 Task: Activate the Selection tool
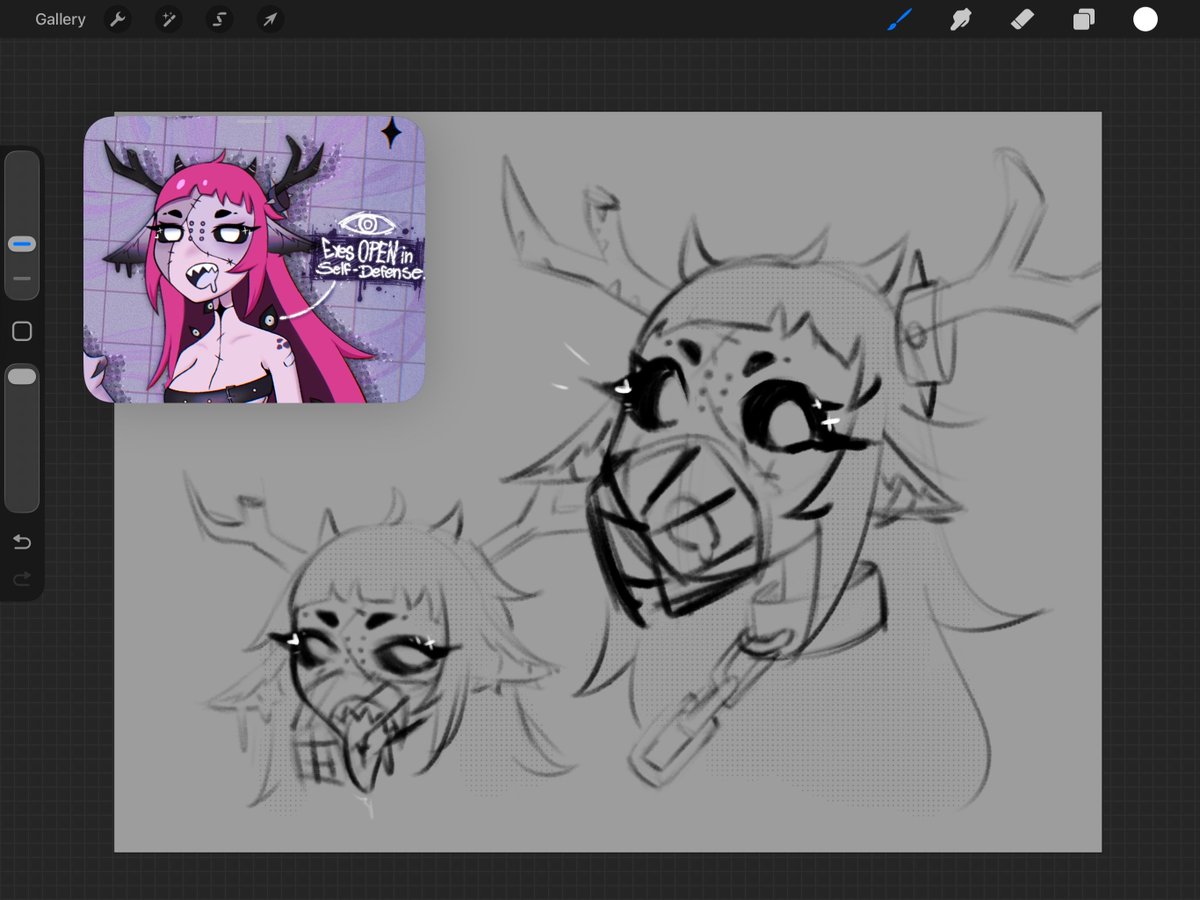coord(219,19)
